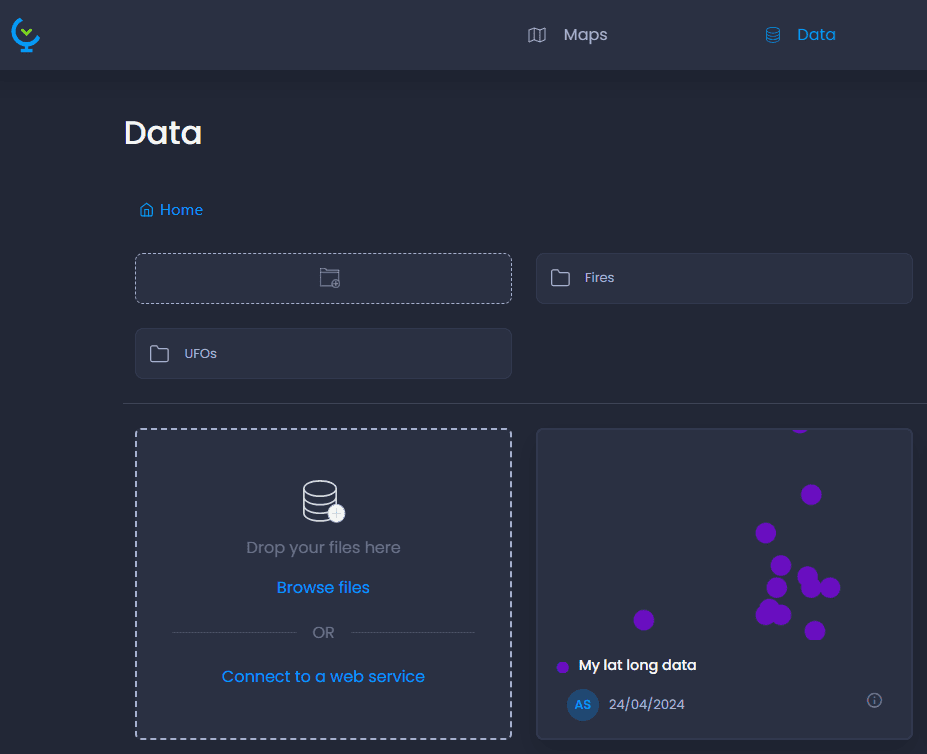Click the AS user avatar
Viewport: 927px width, 754px height.
(582, 704)
